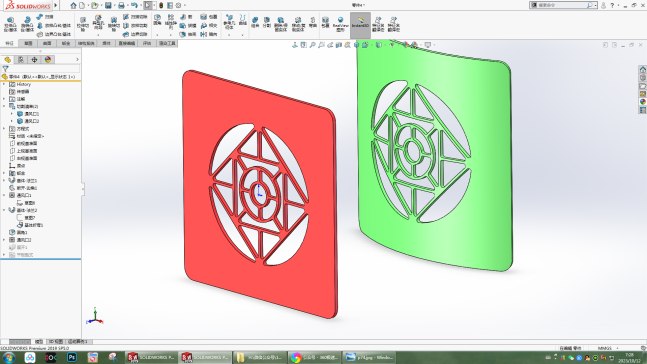The image size is (647, 364).
Task: Expand the 基体-法兰1 feature node
Action: (x=4, y=181)
